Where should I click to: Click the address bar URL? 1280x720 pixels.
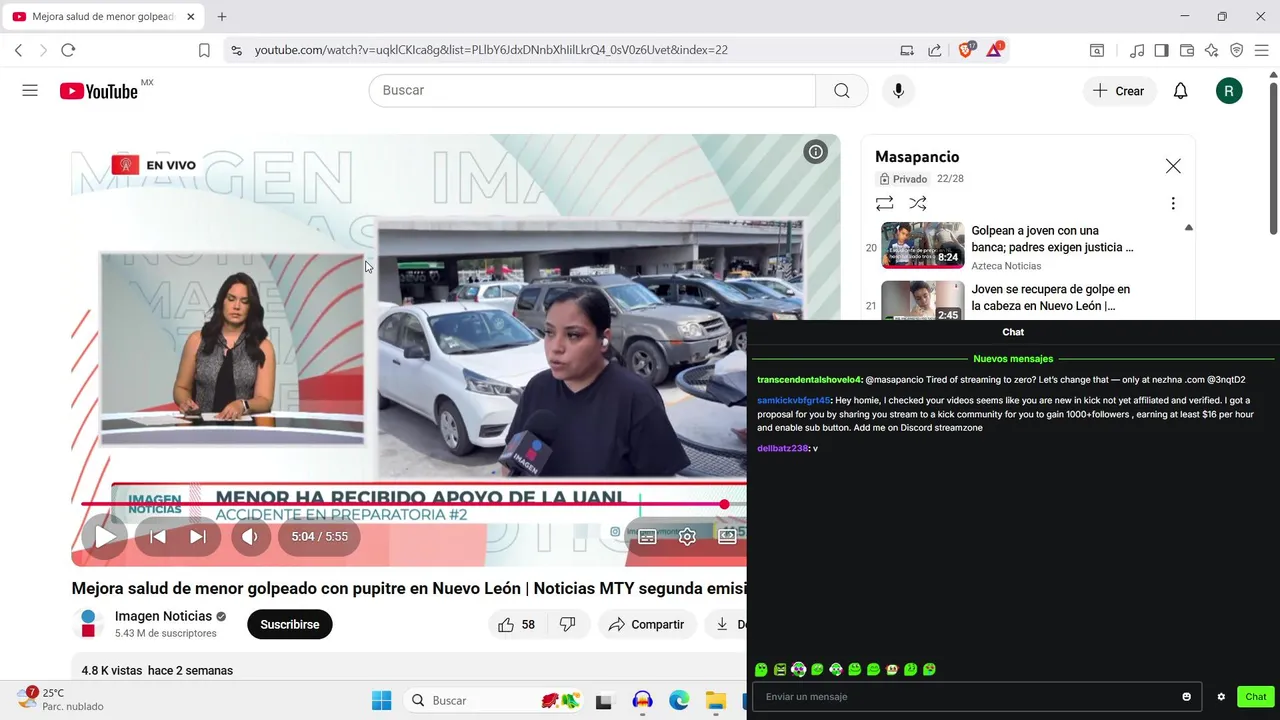491,50
